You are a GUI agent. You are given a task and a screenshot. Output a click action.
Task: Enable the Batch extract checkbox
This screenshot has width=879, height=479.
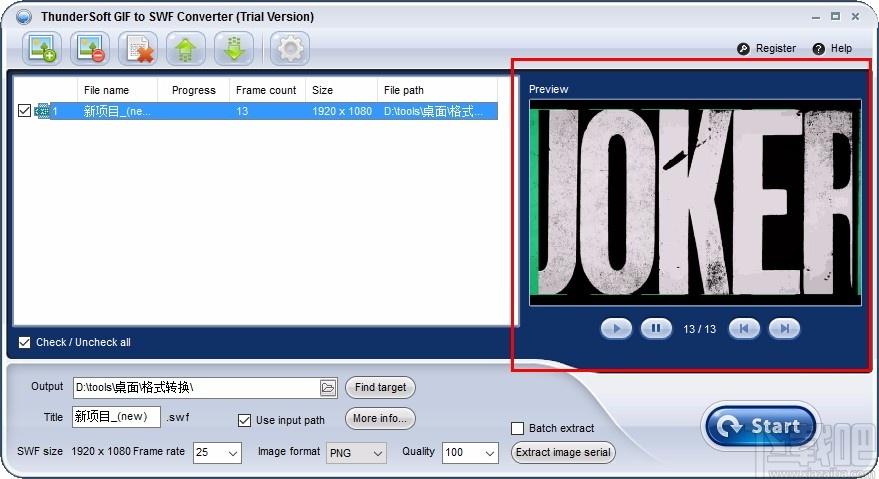pos(517,429)
